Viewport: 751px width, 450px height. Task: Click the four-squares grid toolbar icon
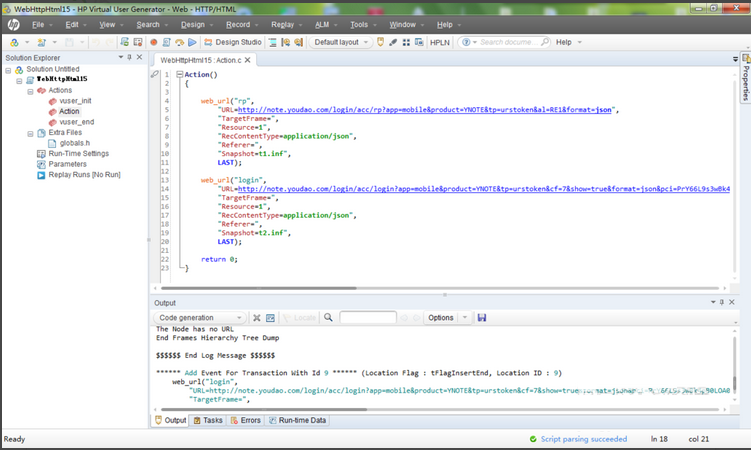point(406,42)
